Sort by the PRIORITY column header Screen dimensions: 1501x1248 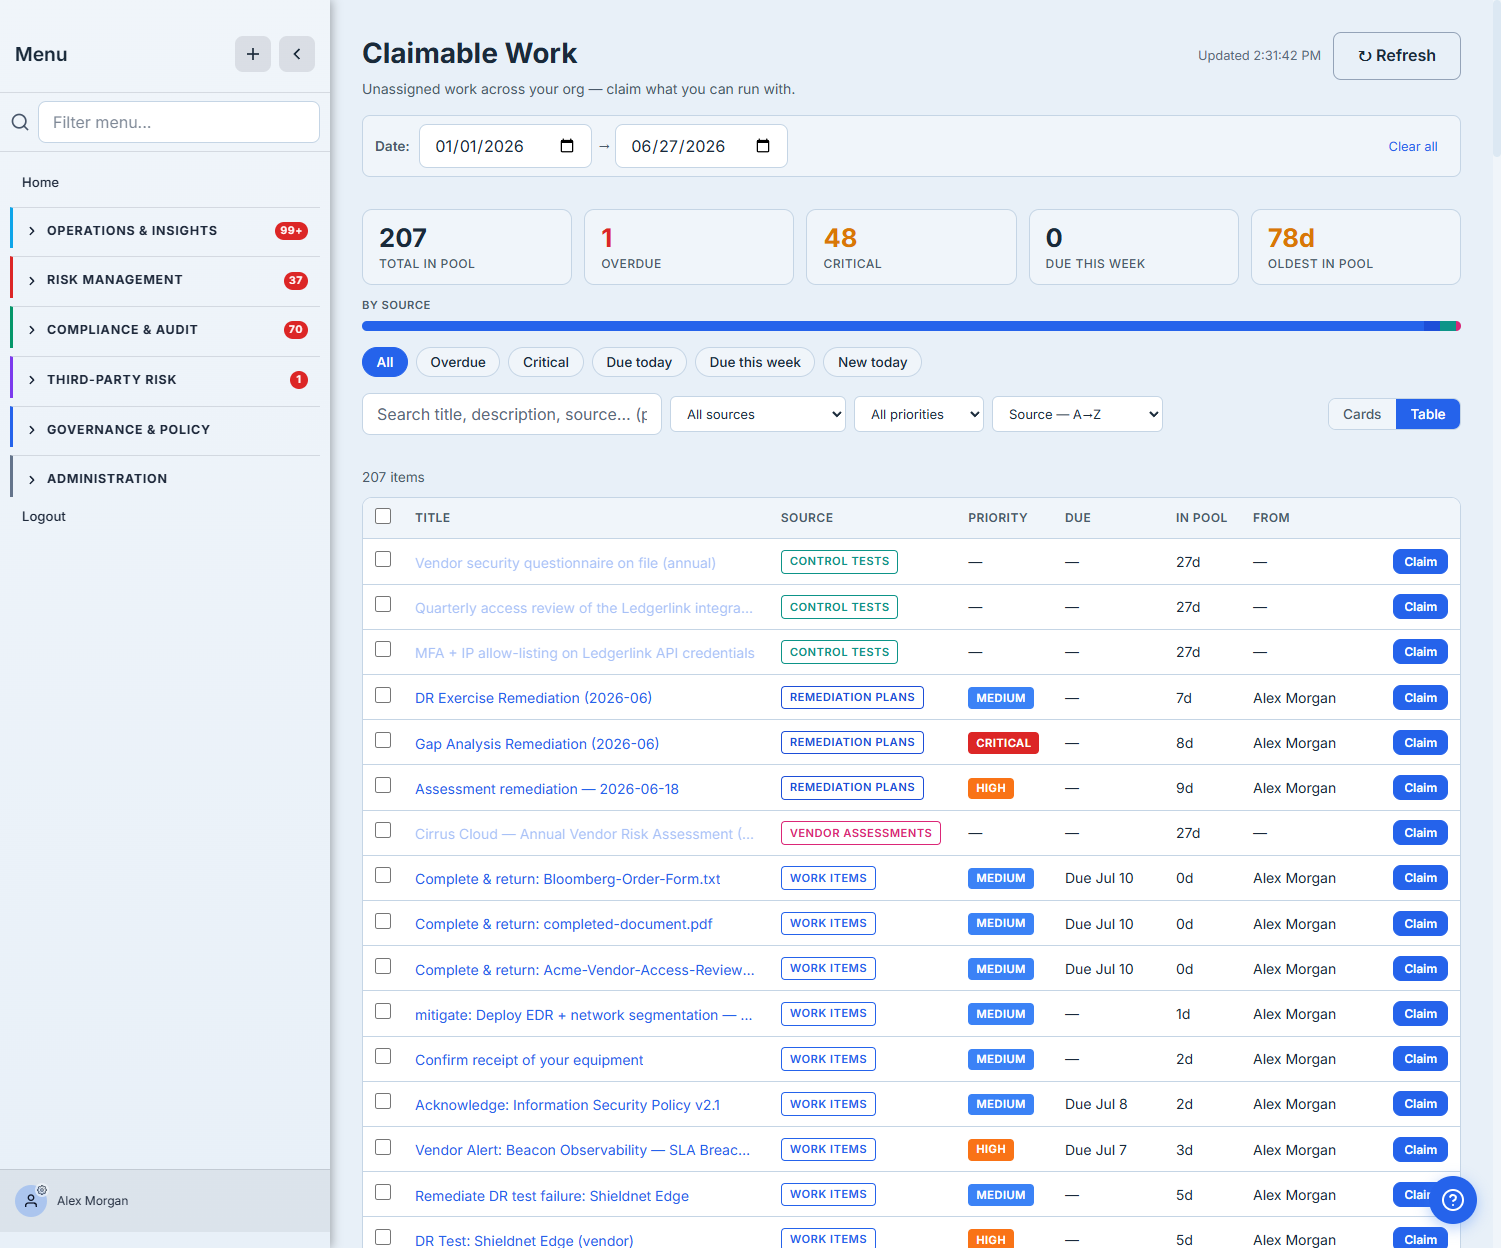point(998,518)
